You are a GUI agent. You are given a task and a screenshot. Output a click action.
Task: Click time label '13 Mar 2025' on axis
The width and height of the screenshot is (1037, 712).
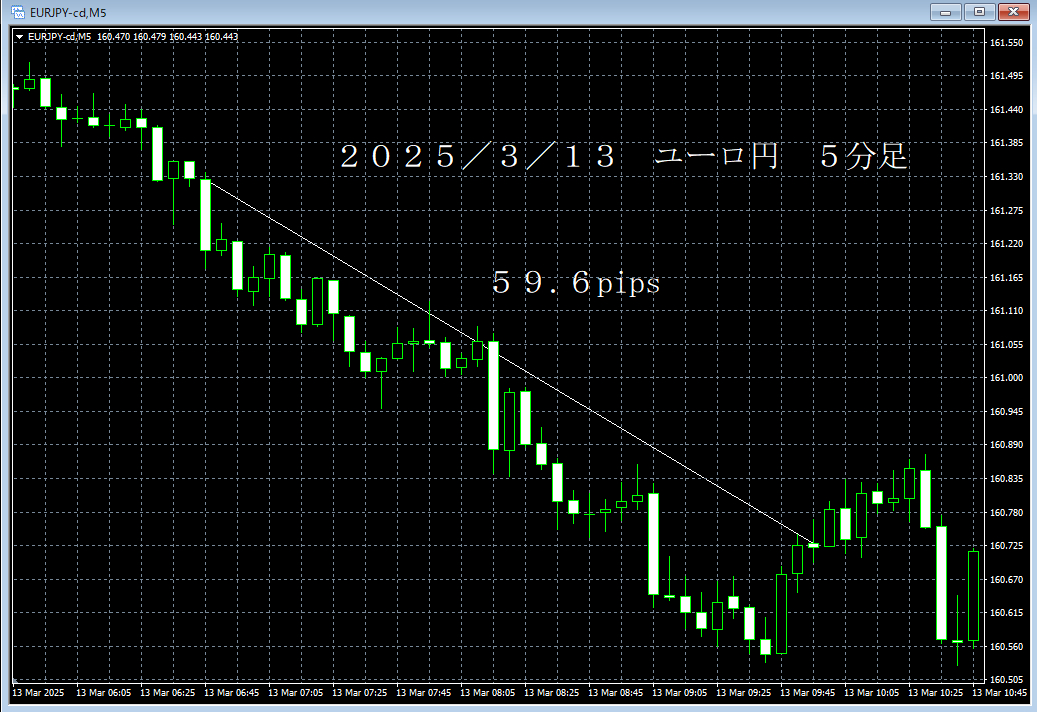(x=38, y=693)
